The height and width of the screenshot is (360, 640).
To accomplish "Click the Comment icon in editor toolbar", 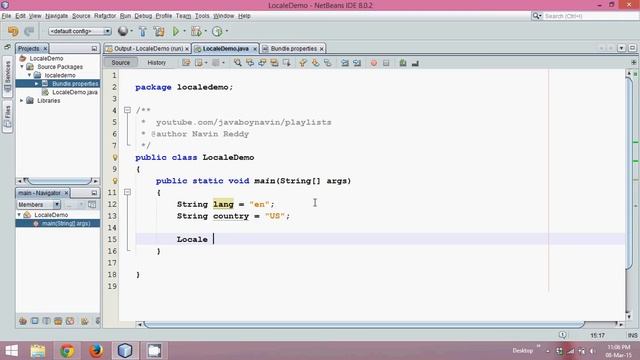I will (403, 63).
